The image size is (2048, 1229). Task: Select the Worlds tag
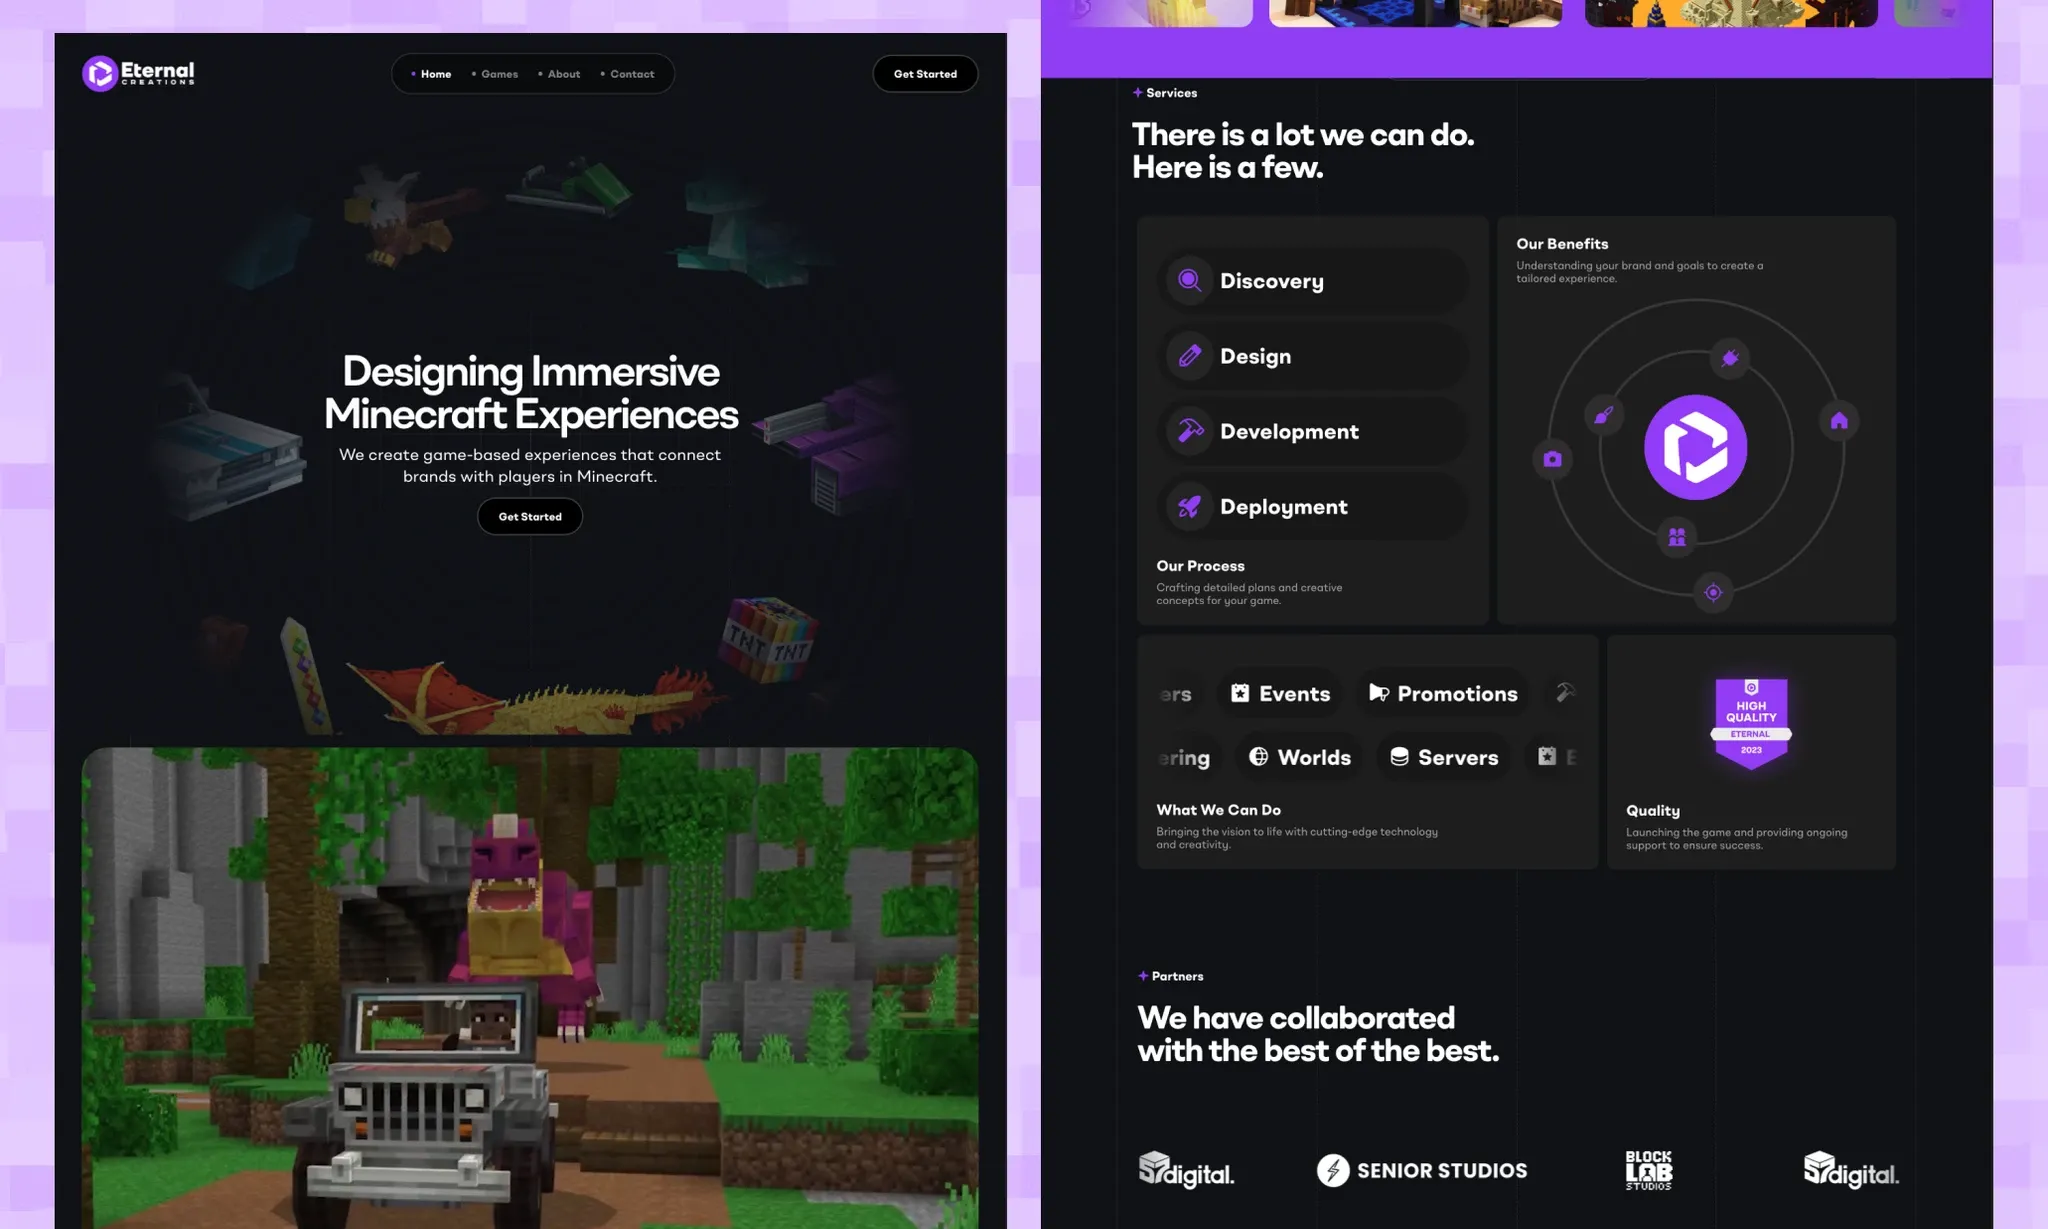[x=1299, y=758]
